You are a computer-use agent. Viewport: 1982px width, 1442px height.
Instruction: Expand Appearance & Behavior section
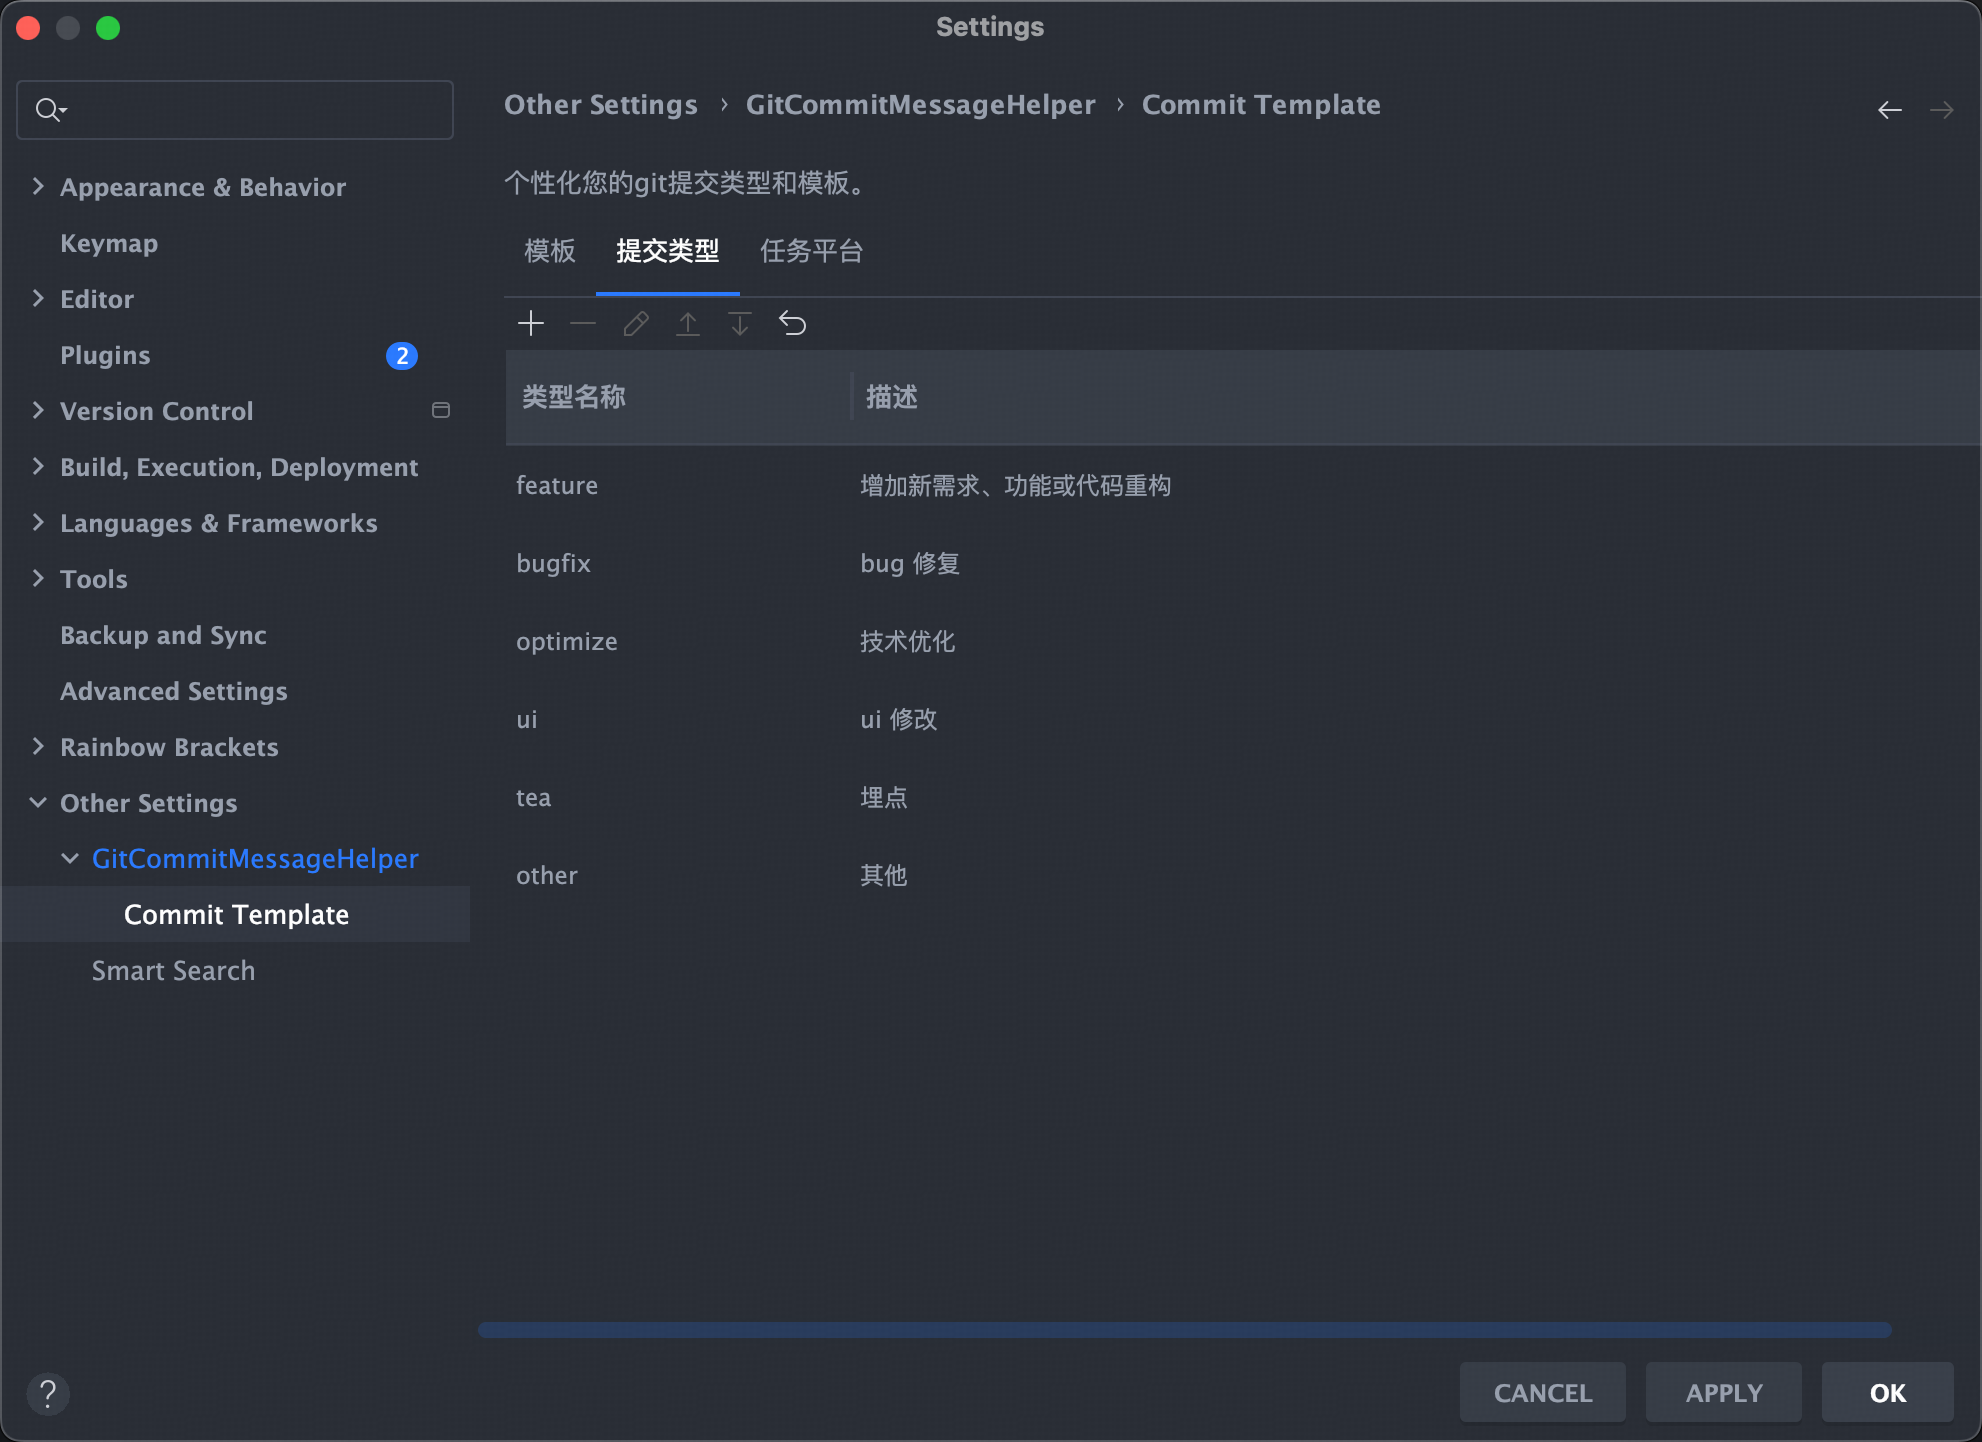(x=38, y=186)
